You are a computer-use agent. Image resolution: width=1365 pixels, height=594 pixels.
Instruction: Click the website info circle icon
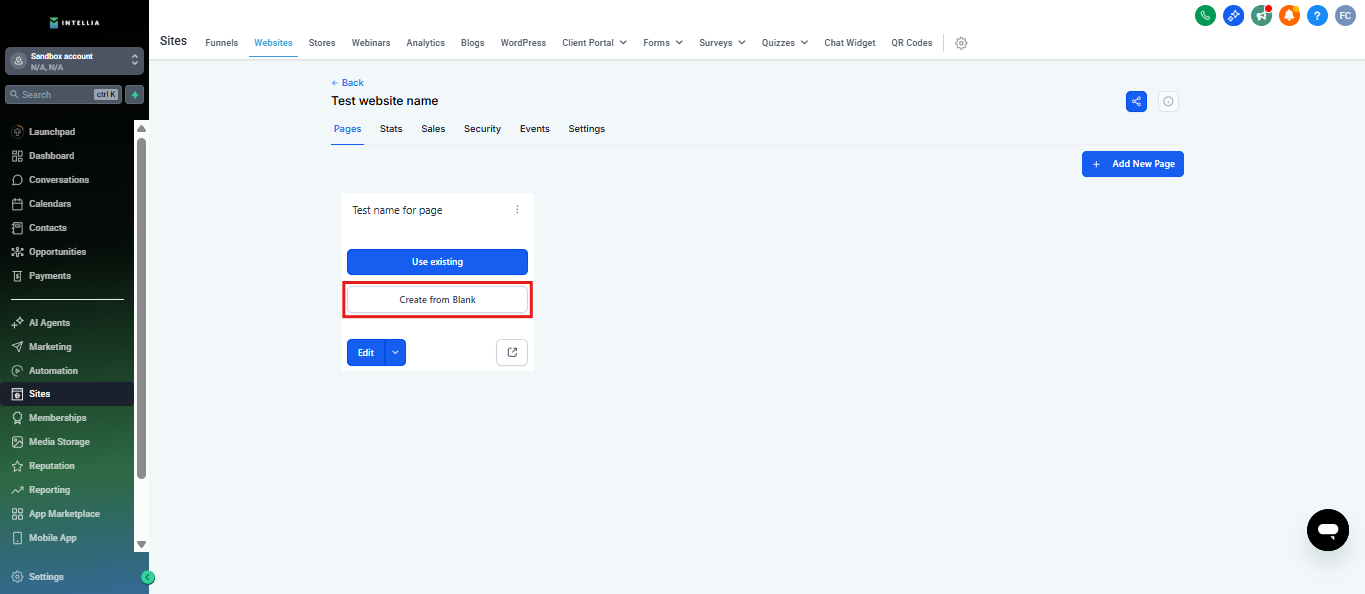pyautogui.click(x=1168, y=101)
